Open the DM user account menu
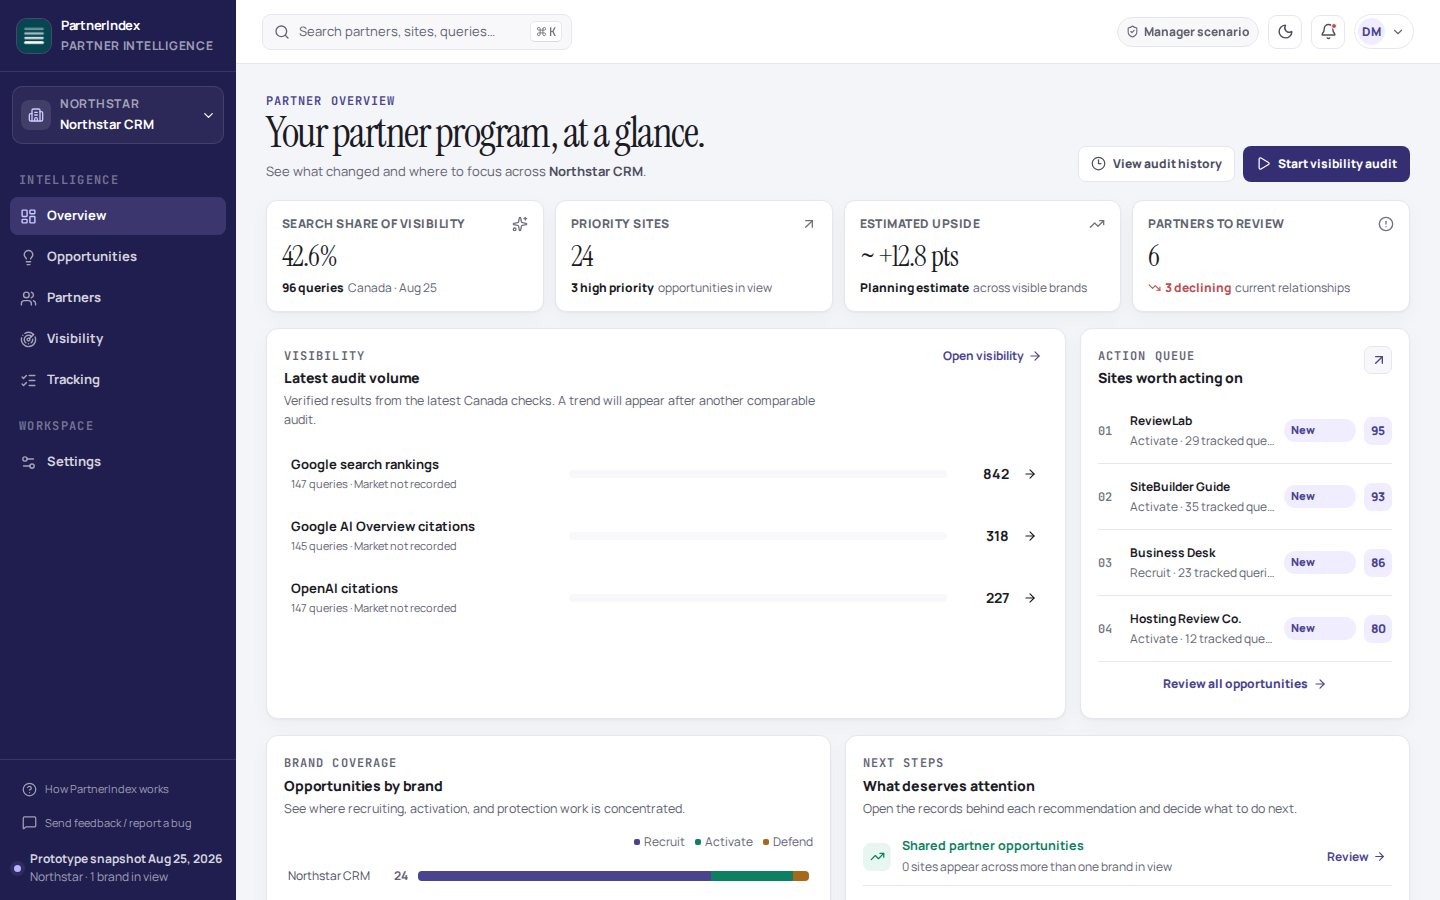Viewport: 1440px width, 900px height. (x=1383, y=32)
